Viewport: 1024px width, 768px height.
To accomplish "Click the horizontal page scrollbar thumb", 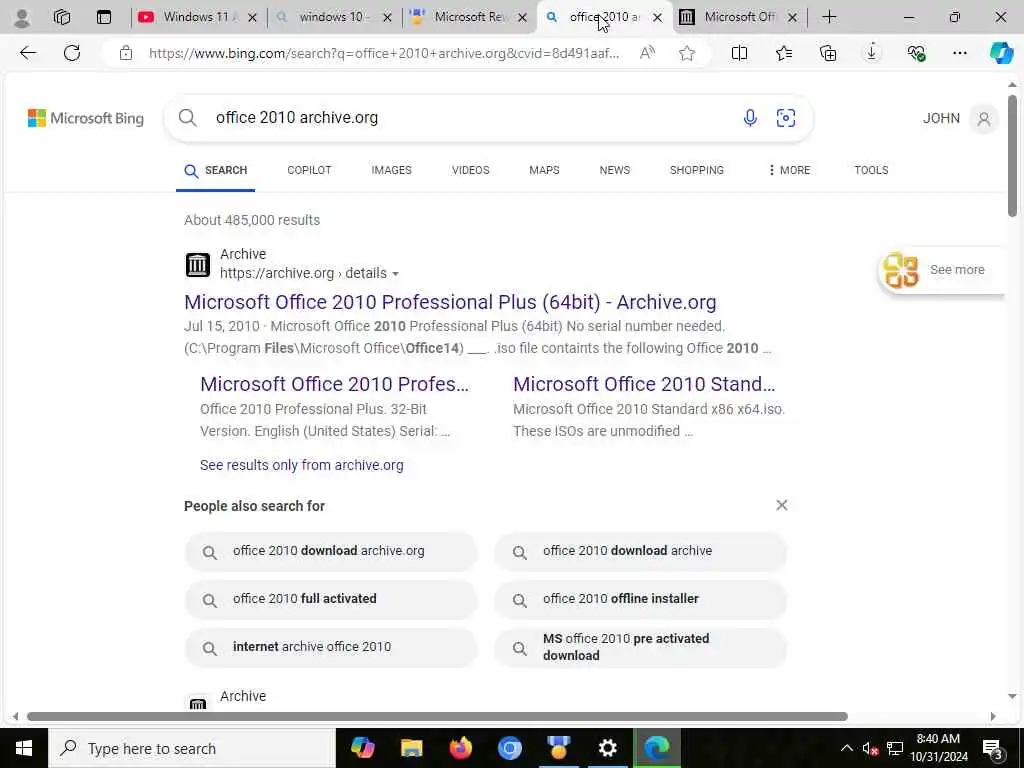I will coord(437,716).
